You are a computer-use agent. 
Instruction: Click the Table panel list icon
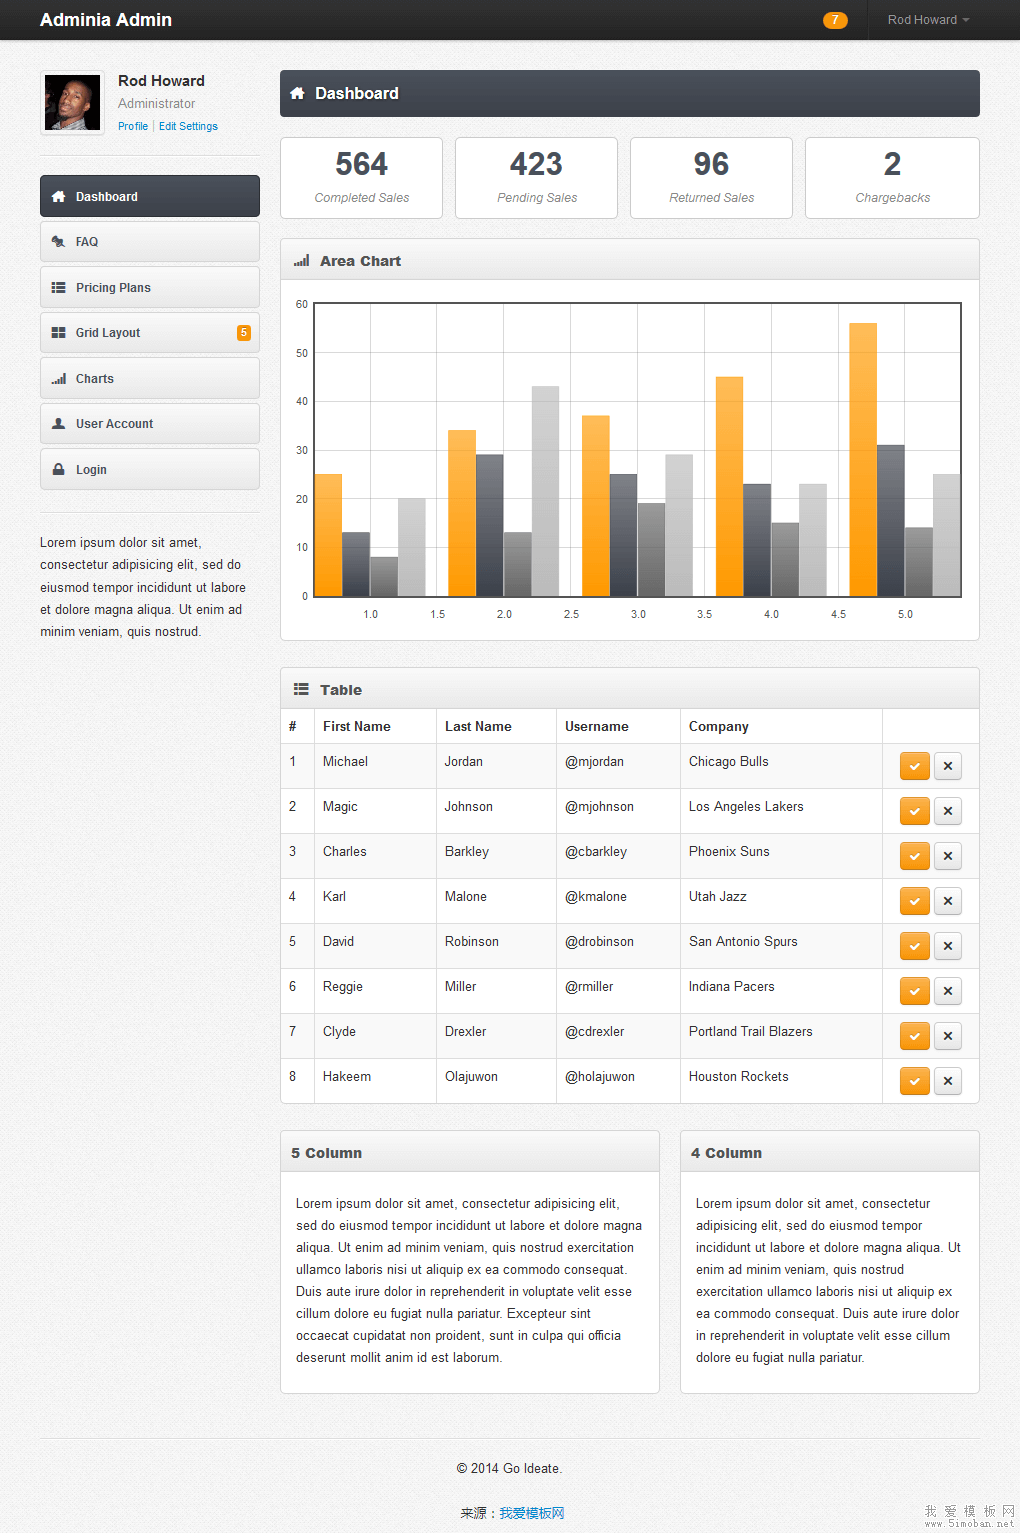(x=301, y=690)
